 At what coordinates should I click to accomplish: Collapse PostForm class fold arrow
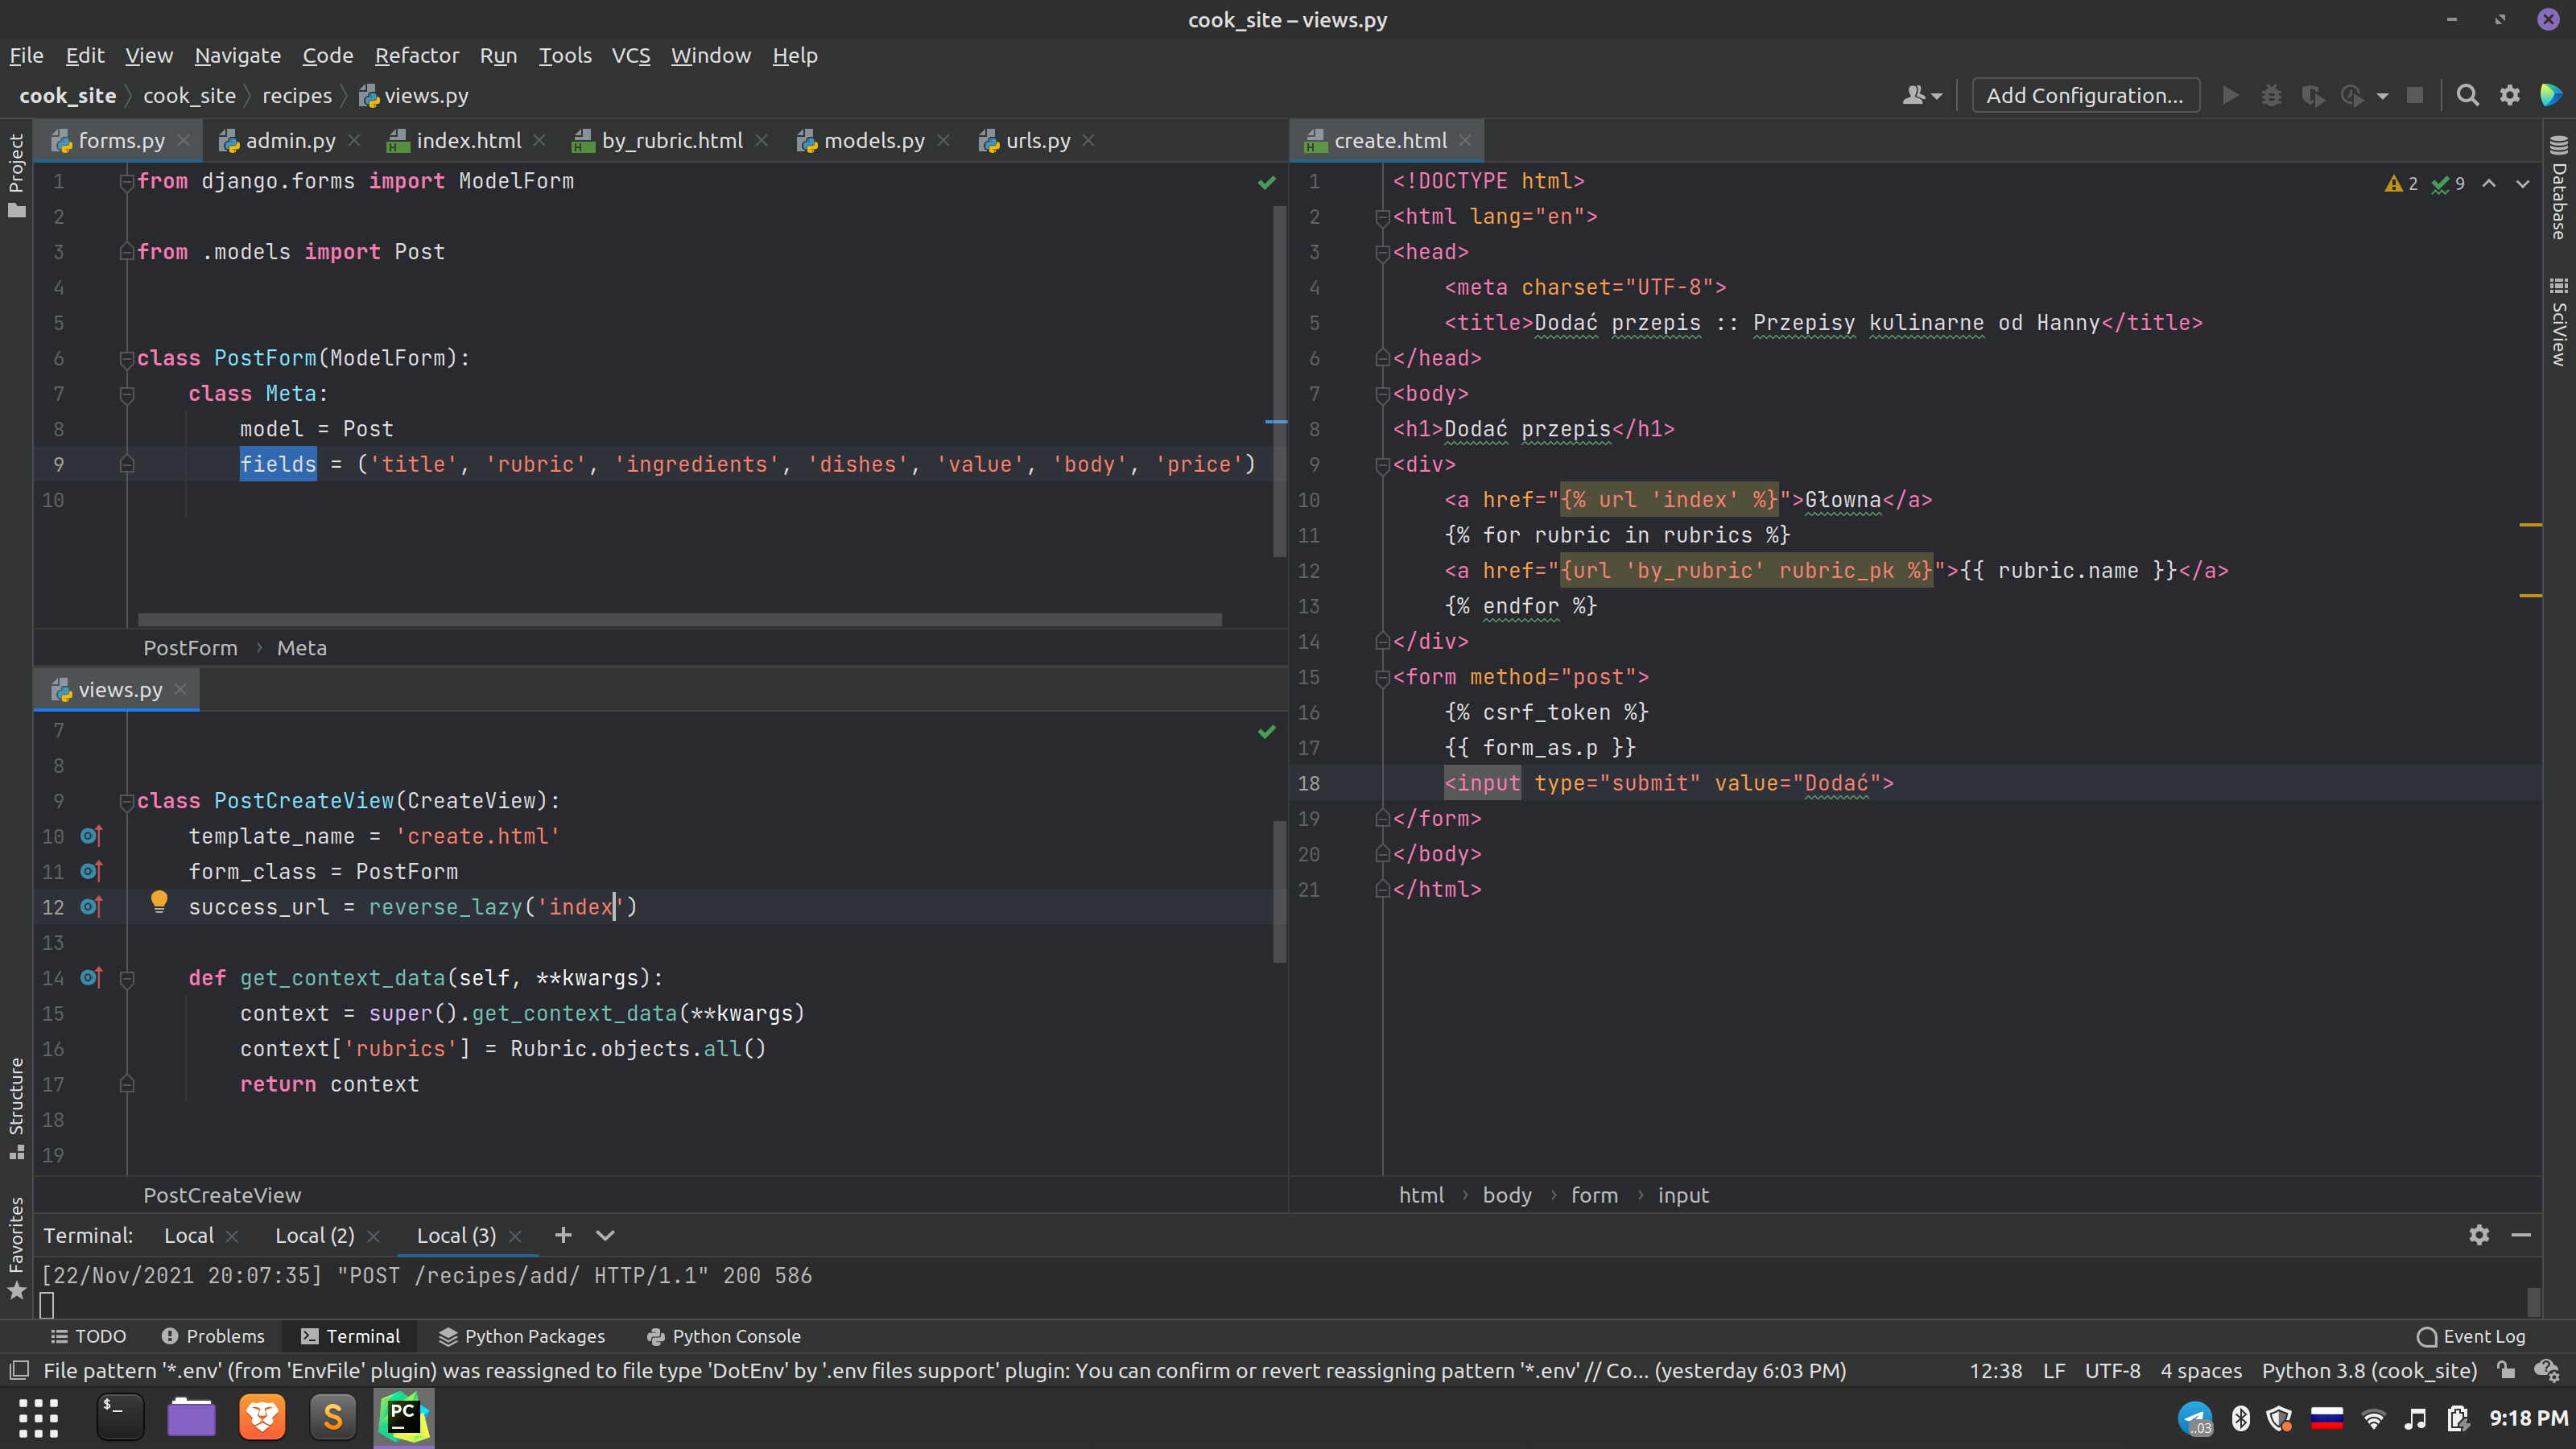[127, 358]
